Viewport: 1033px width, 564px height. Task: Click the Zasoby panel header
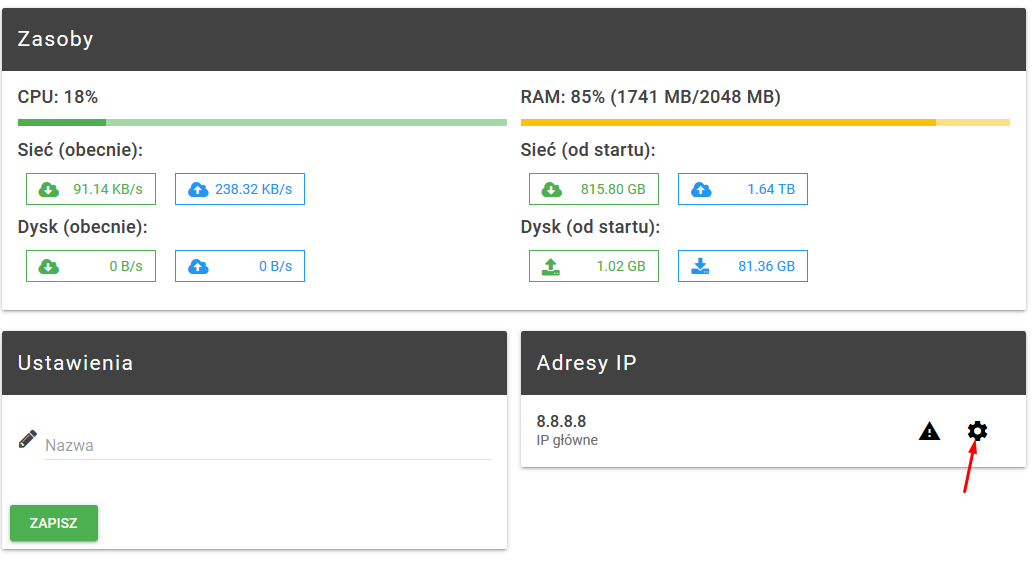pos(514,40)
